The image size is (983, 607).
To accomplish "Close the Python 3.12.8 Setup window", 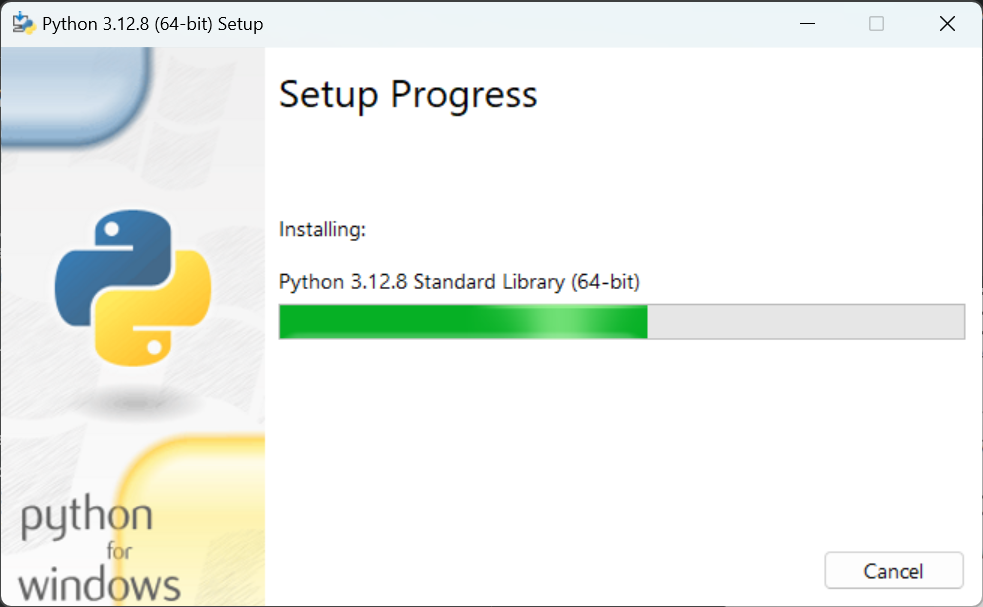I will pos(947,24).
